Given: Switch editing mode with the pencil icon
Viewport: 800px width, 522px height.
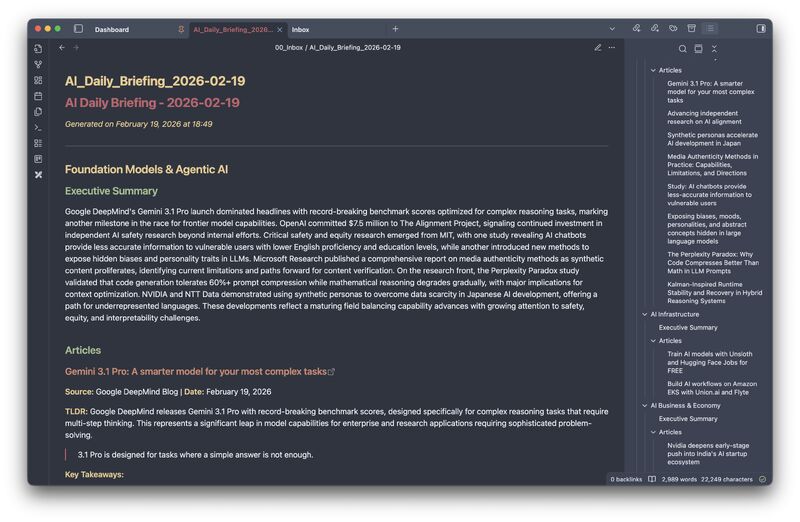Looking at the screenshot, I should 597,47.
